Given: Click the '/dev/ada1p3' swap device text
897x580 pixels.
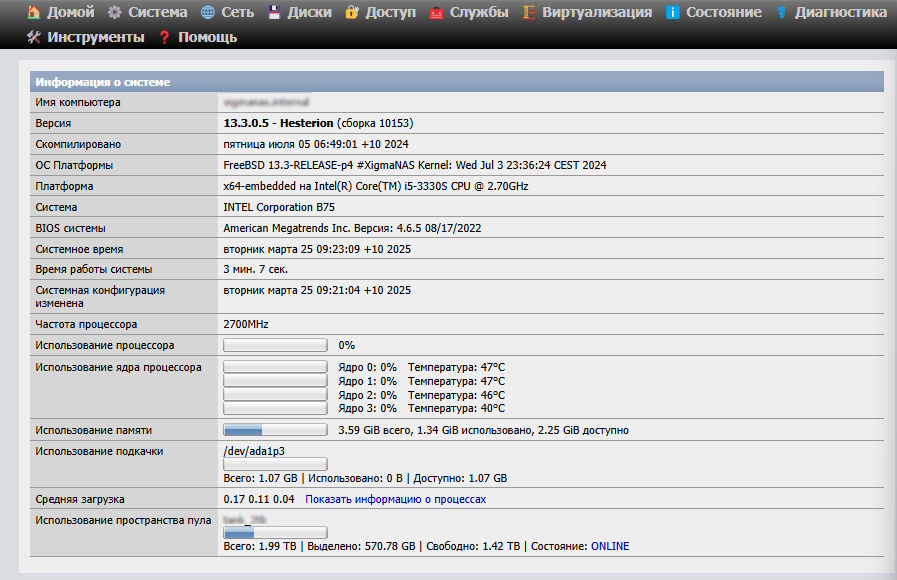Looking at the screenshot, I should coord(254,451).
